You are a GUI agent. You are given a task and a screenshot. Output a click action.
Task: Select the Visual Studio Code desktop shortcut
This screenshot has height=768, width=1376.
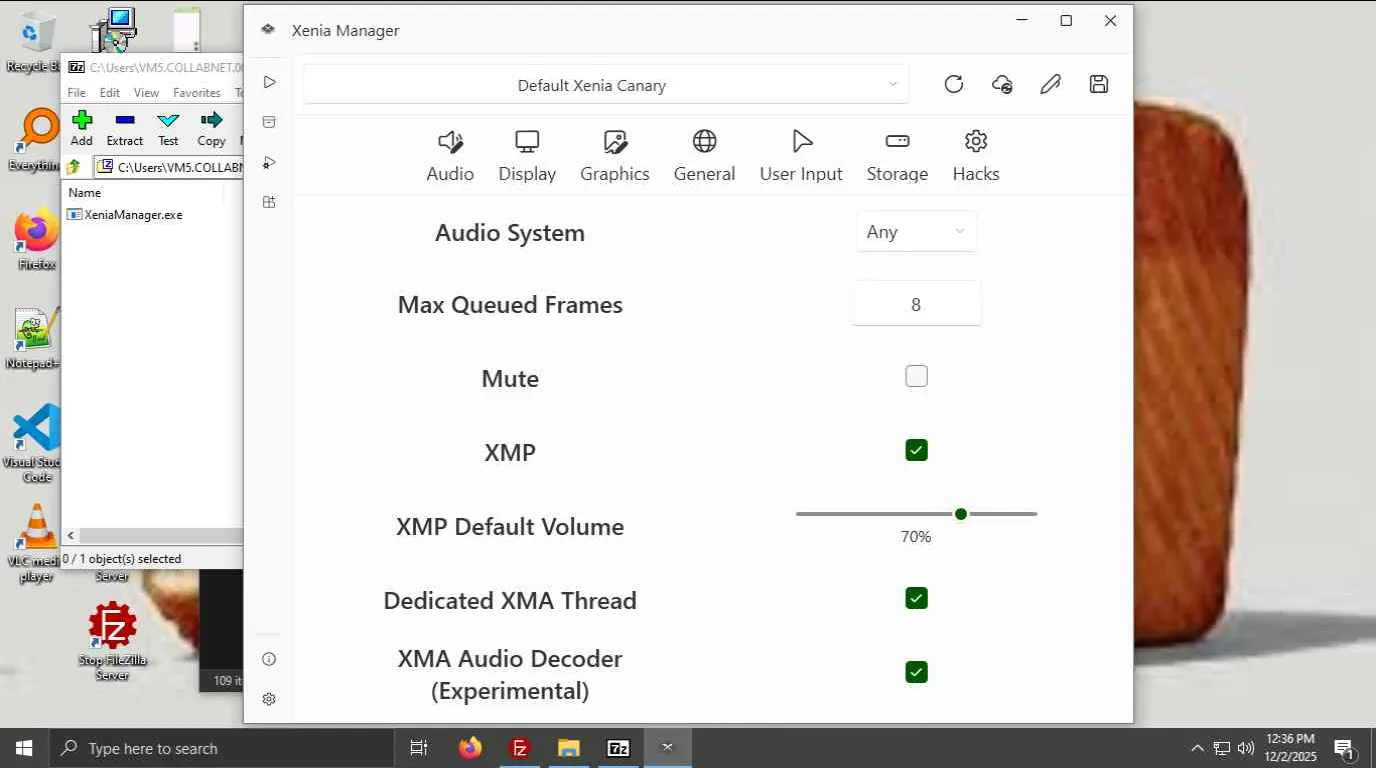tap(36, 444)
